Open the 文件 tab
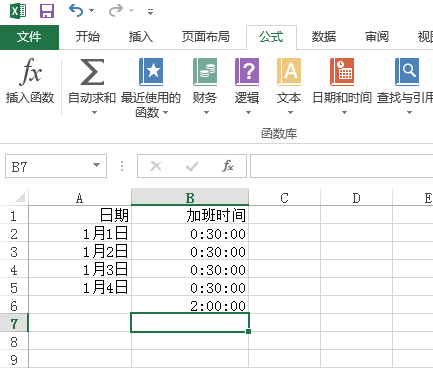This screenshot has height=368, width=433. [x=29, y=37]
